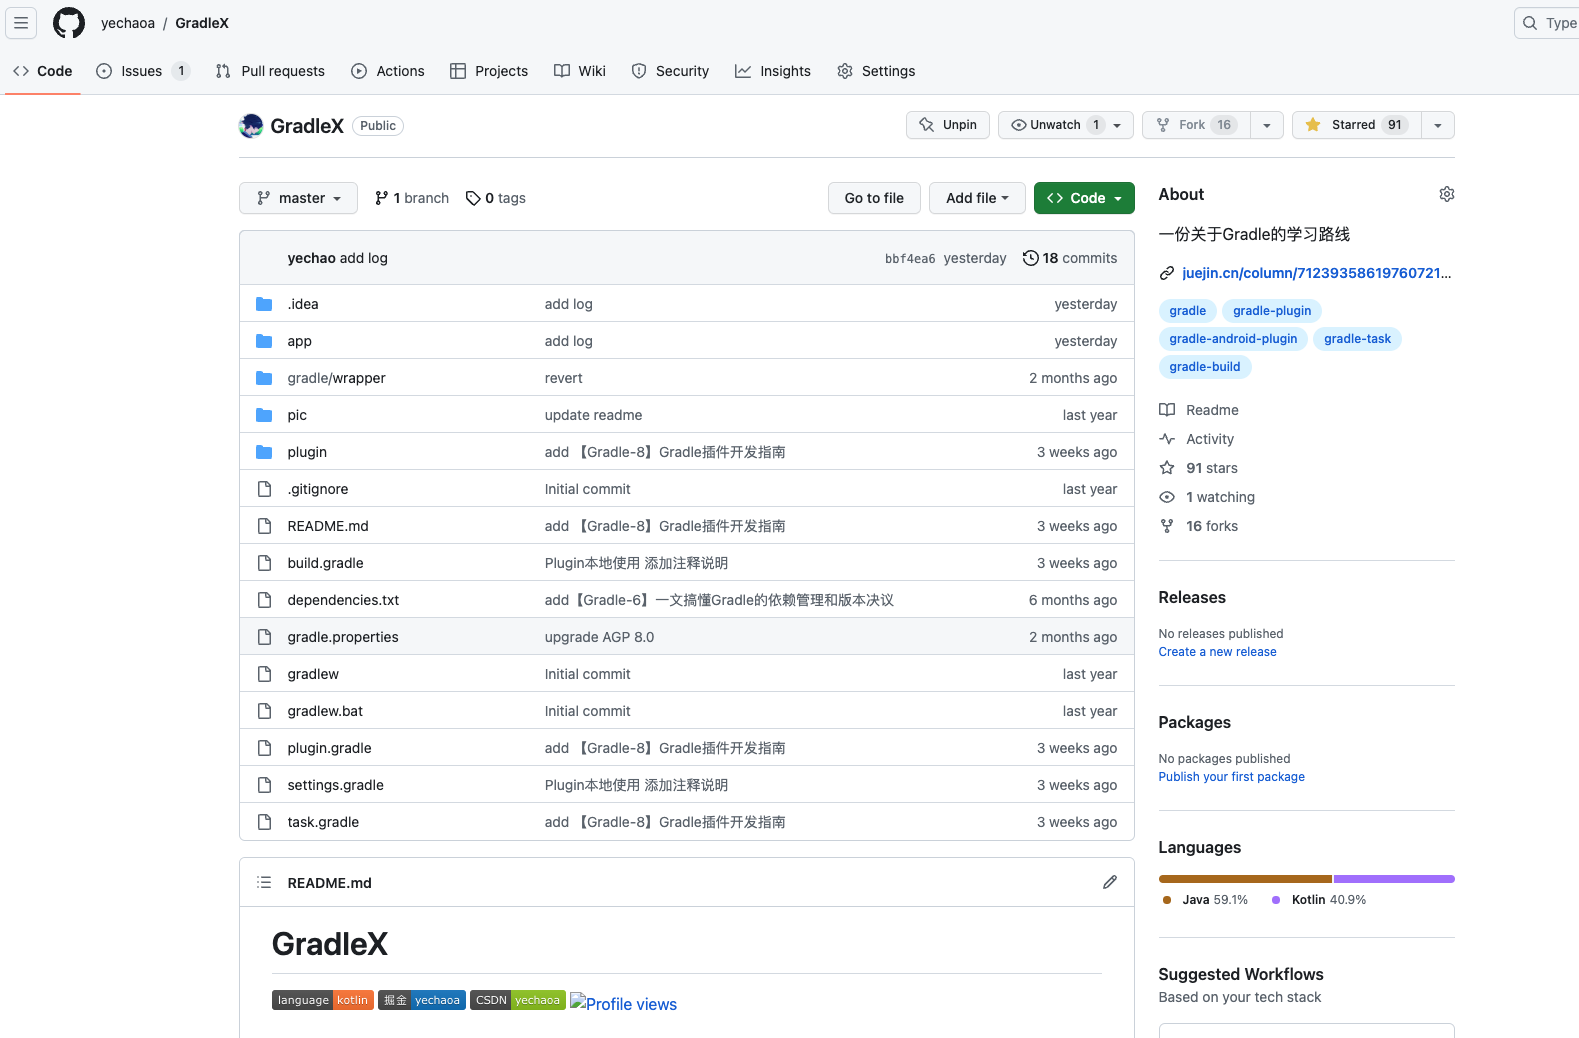Open the dependencies.txt file
The image size is (1579, 1038).
[343, 600]
